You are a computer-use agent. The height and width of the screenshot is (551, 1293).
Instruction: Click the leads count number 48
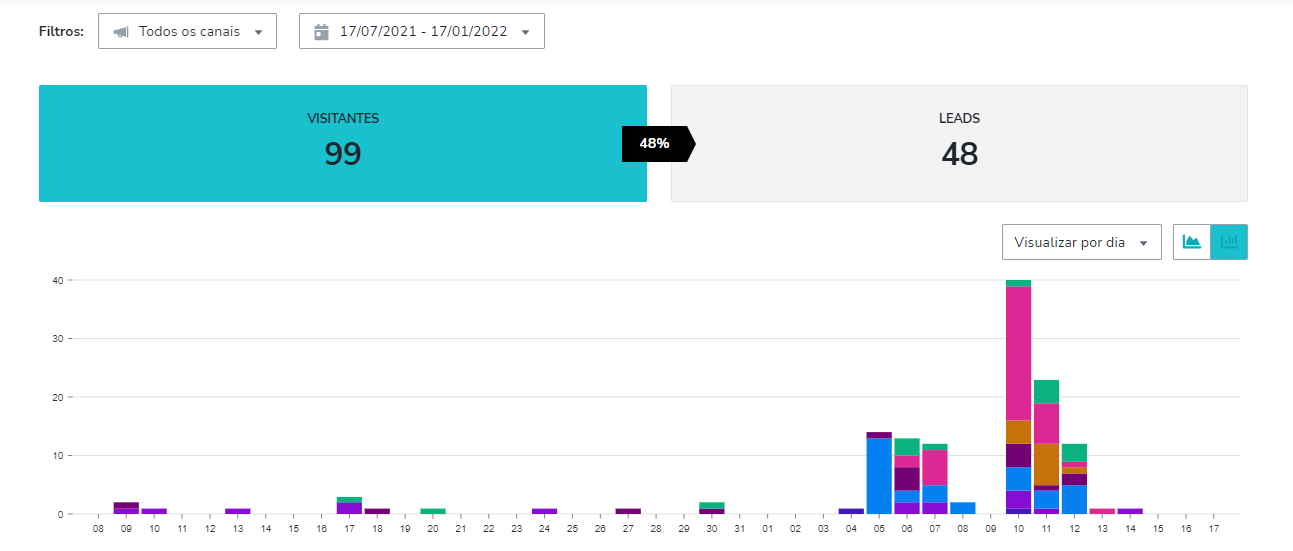click(959, 154)
